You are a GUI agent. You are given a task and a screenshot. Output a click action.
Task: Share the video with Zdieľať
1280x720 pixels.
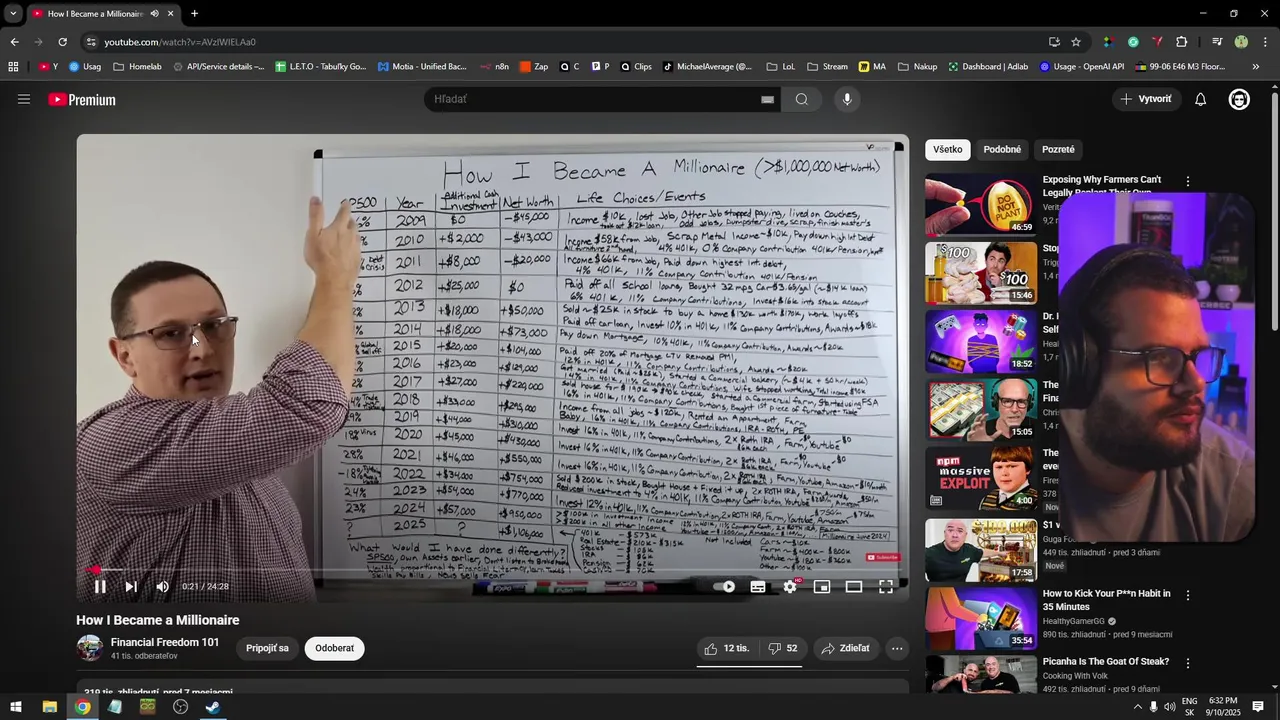846,649
